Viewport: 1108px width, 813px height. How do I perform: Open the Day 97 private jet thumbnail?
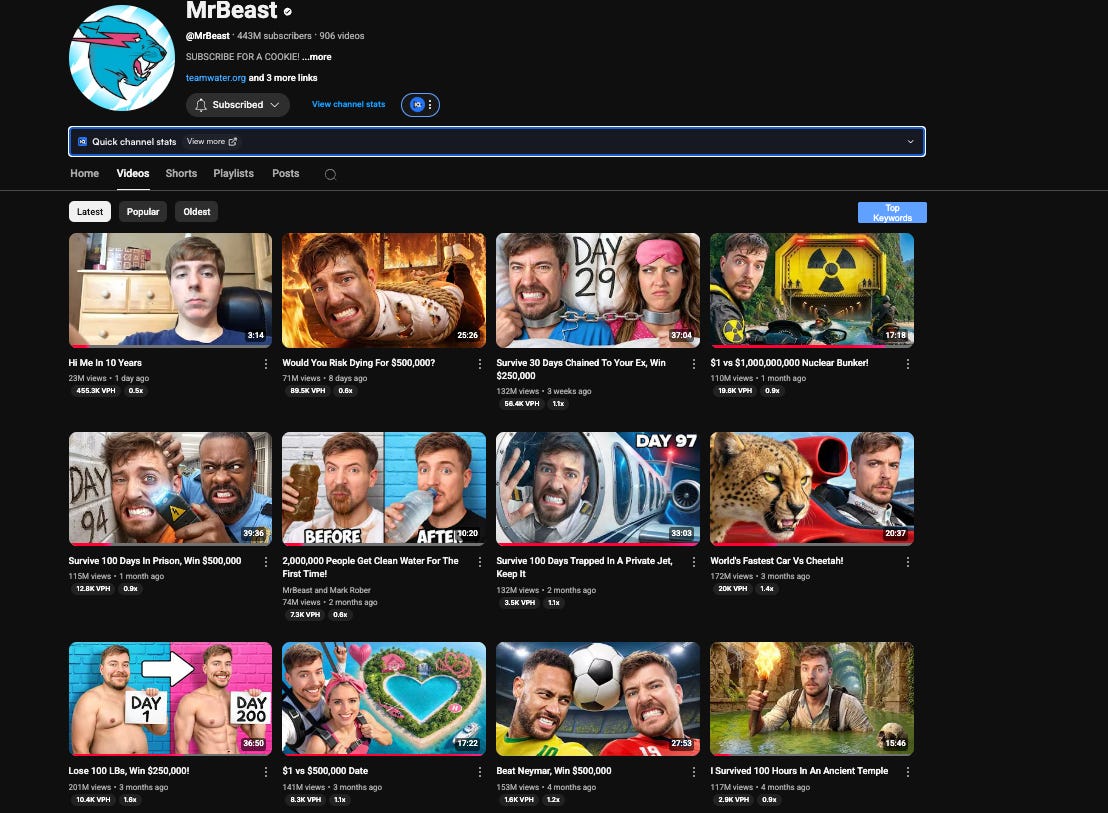[x=598, y=489]
